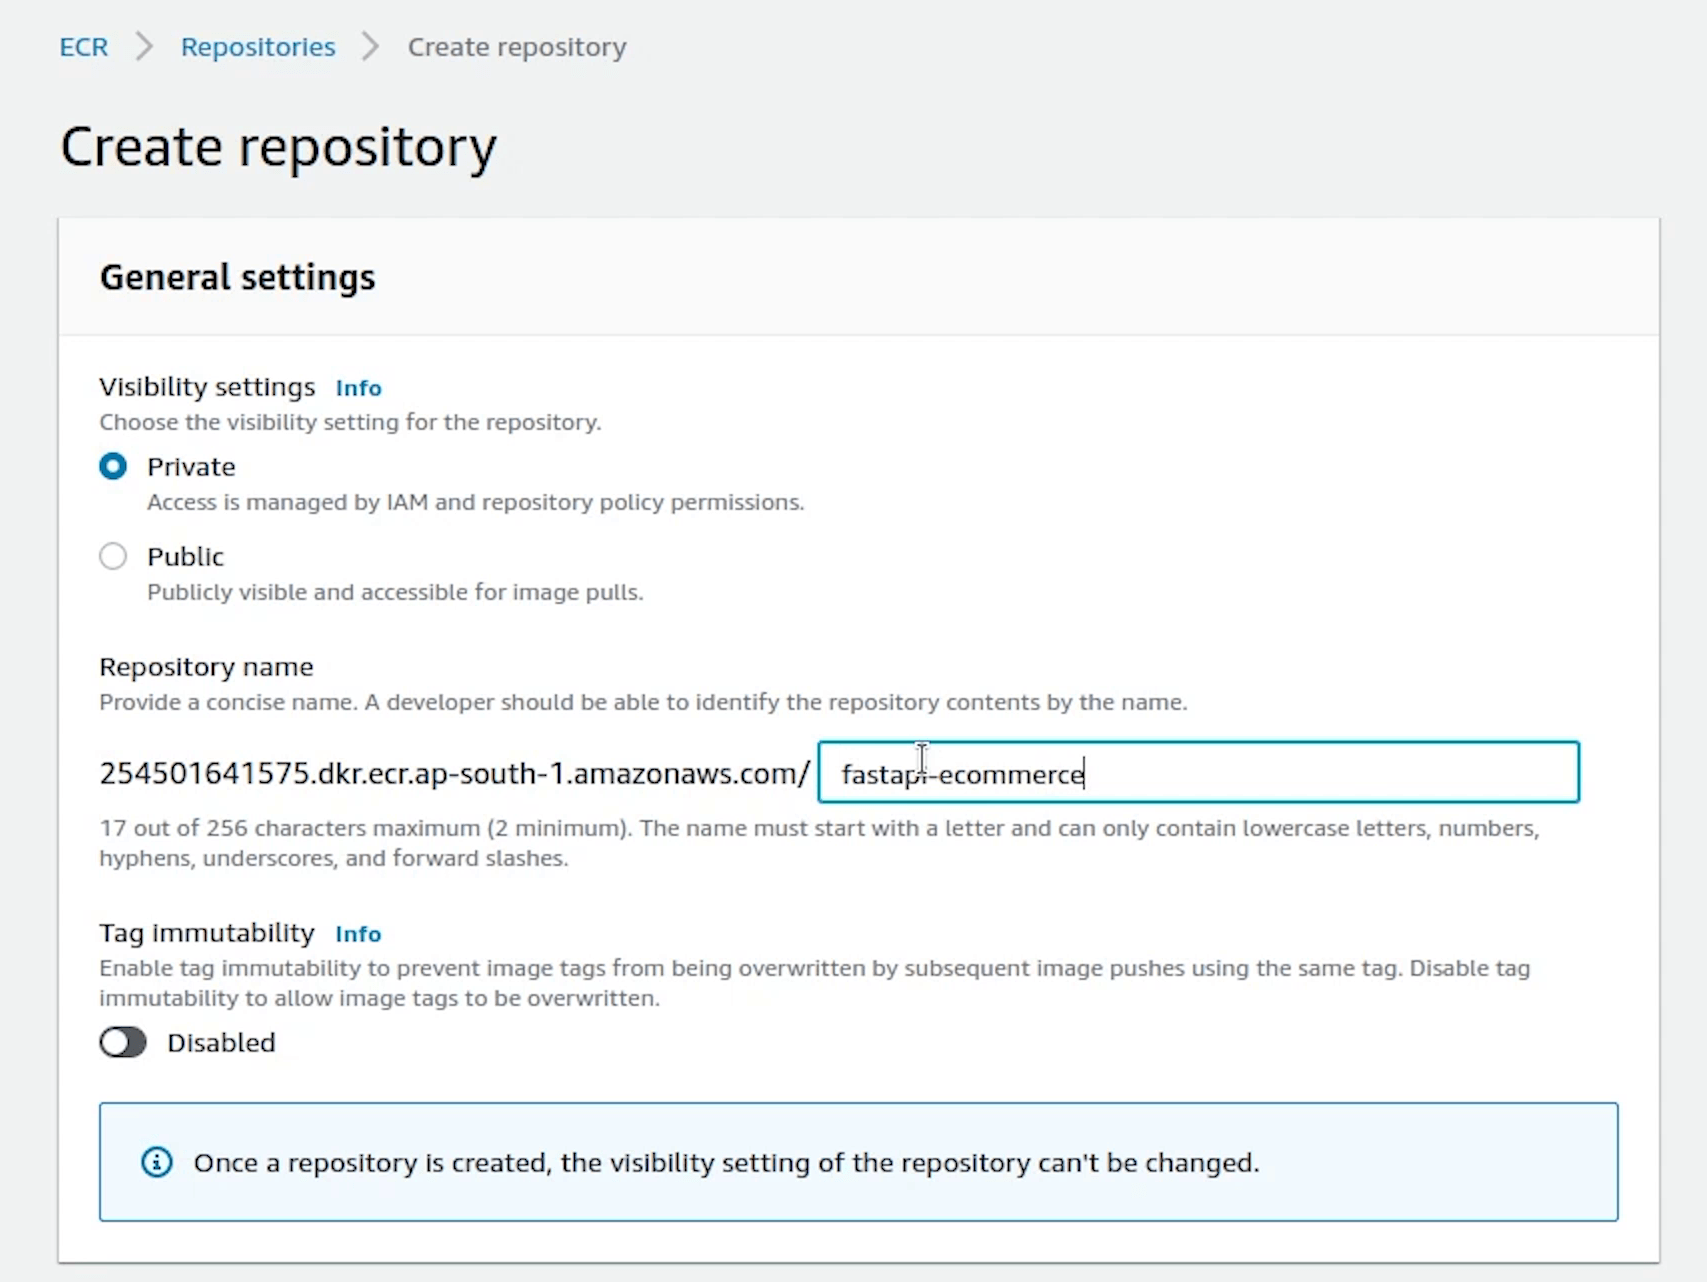This screenshot has height=1282, width=1707.
Task: Select the Public visibility radio button
Action: [x=113, y=556]
